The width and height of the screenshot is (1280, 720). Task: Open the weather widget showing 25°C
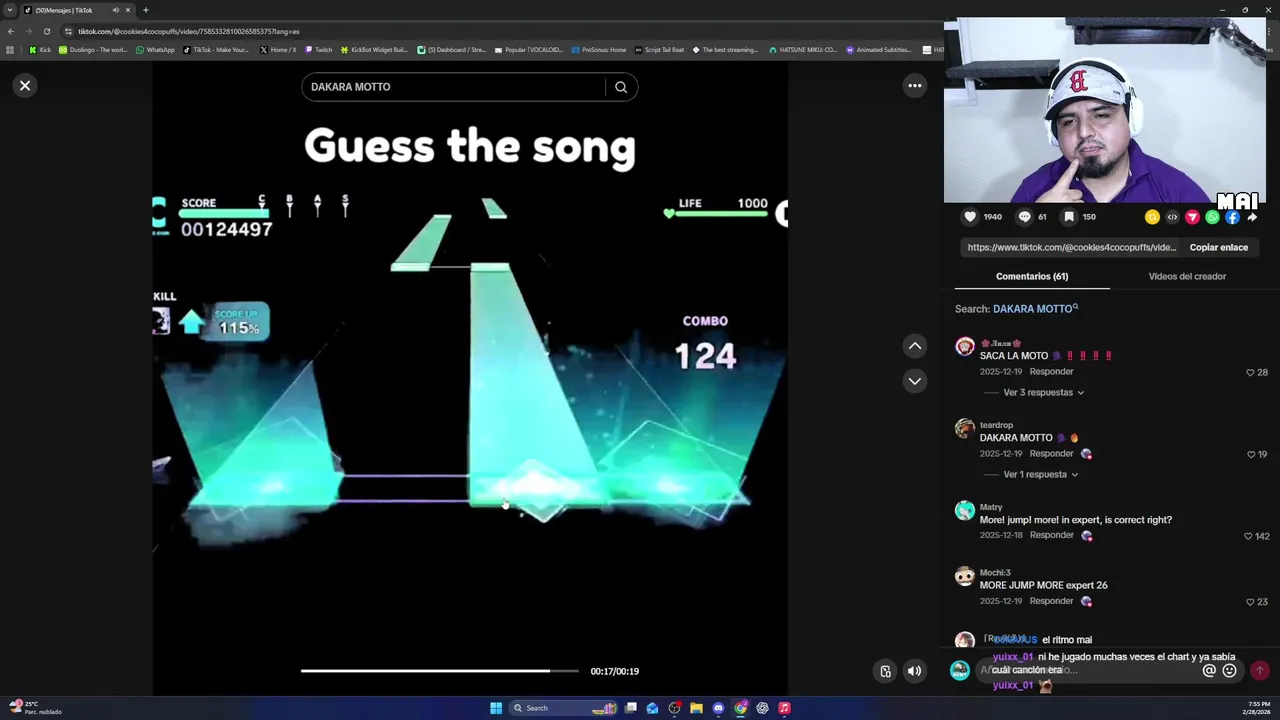pyautogui.click(x=35, y=708)
